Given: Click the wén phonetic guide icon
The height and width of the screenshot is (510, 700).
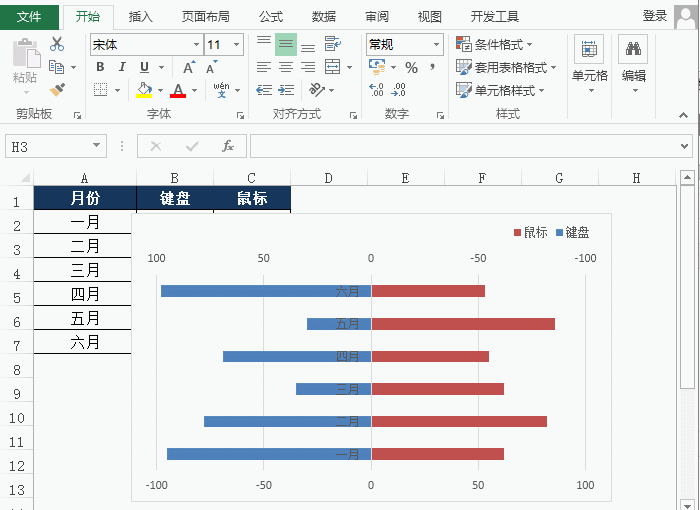Looking at the screenshot, I should 221,90.
